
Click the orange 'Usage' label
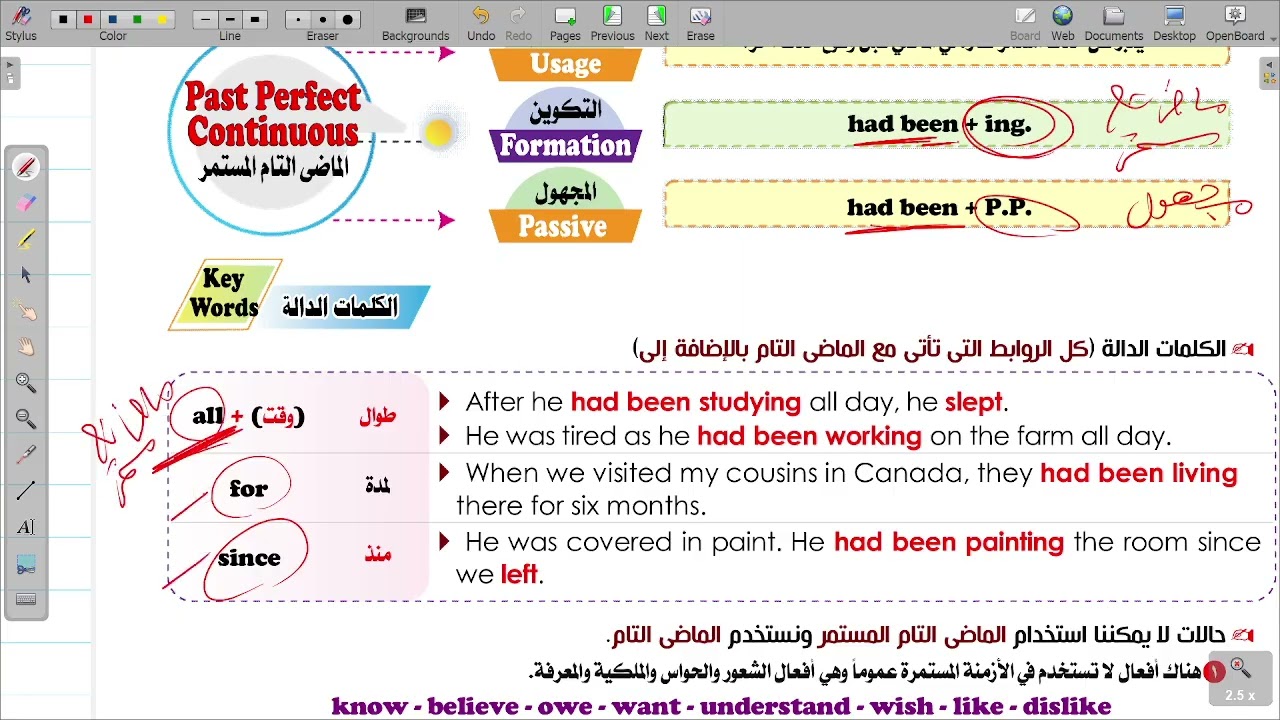[x=565, y=65]
